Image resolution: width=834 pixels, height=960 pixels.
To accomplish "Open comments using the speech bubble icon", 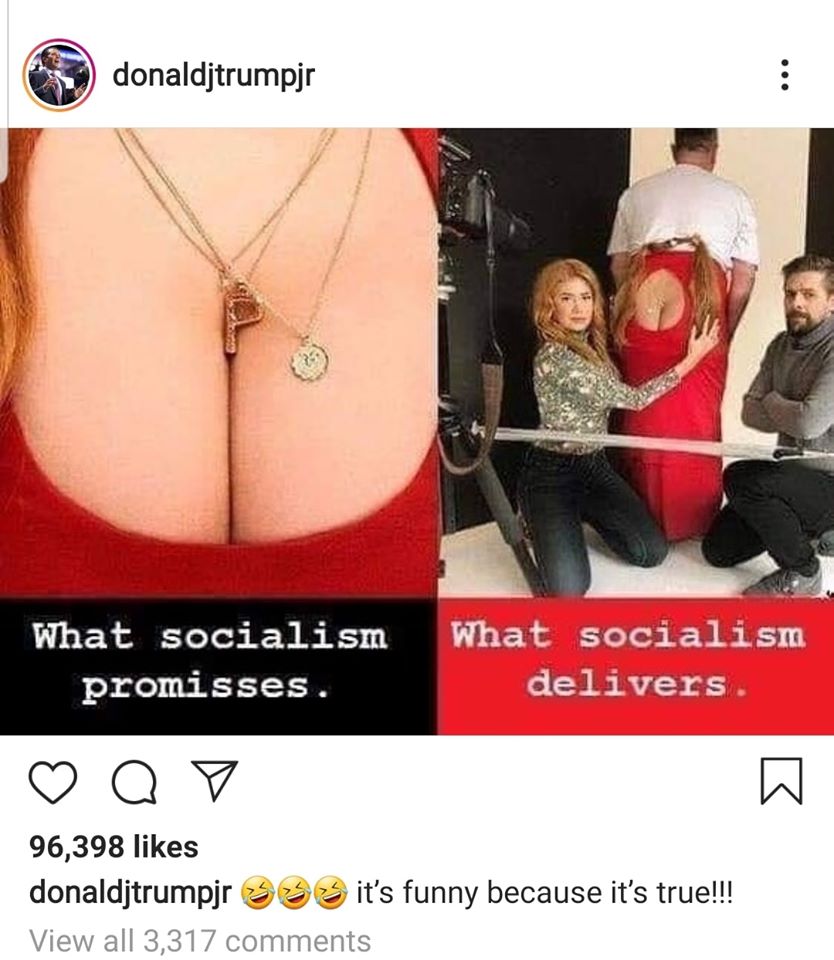I will pos(134,782).
